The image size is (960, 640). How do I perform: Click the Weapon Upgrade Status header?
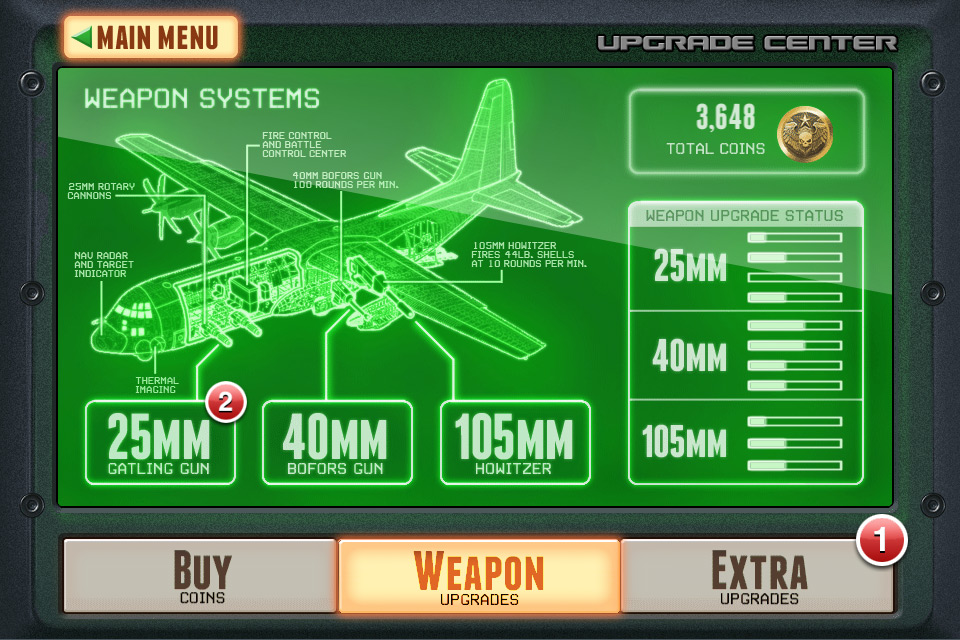point(744,216)
